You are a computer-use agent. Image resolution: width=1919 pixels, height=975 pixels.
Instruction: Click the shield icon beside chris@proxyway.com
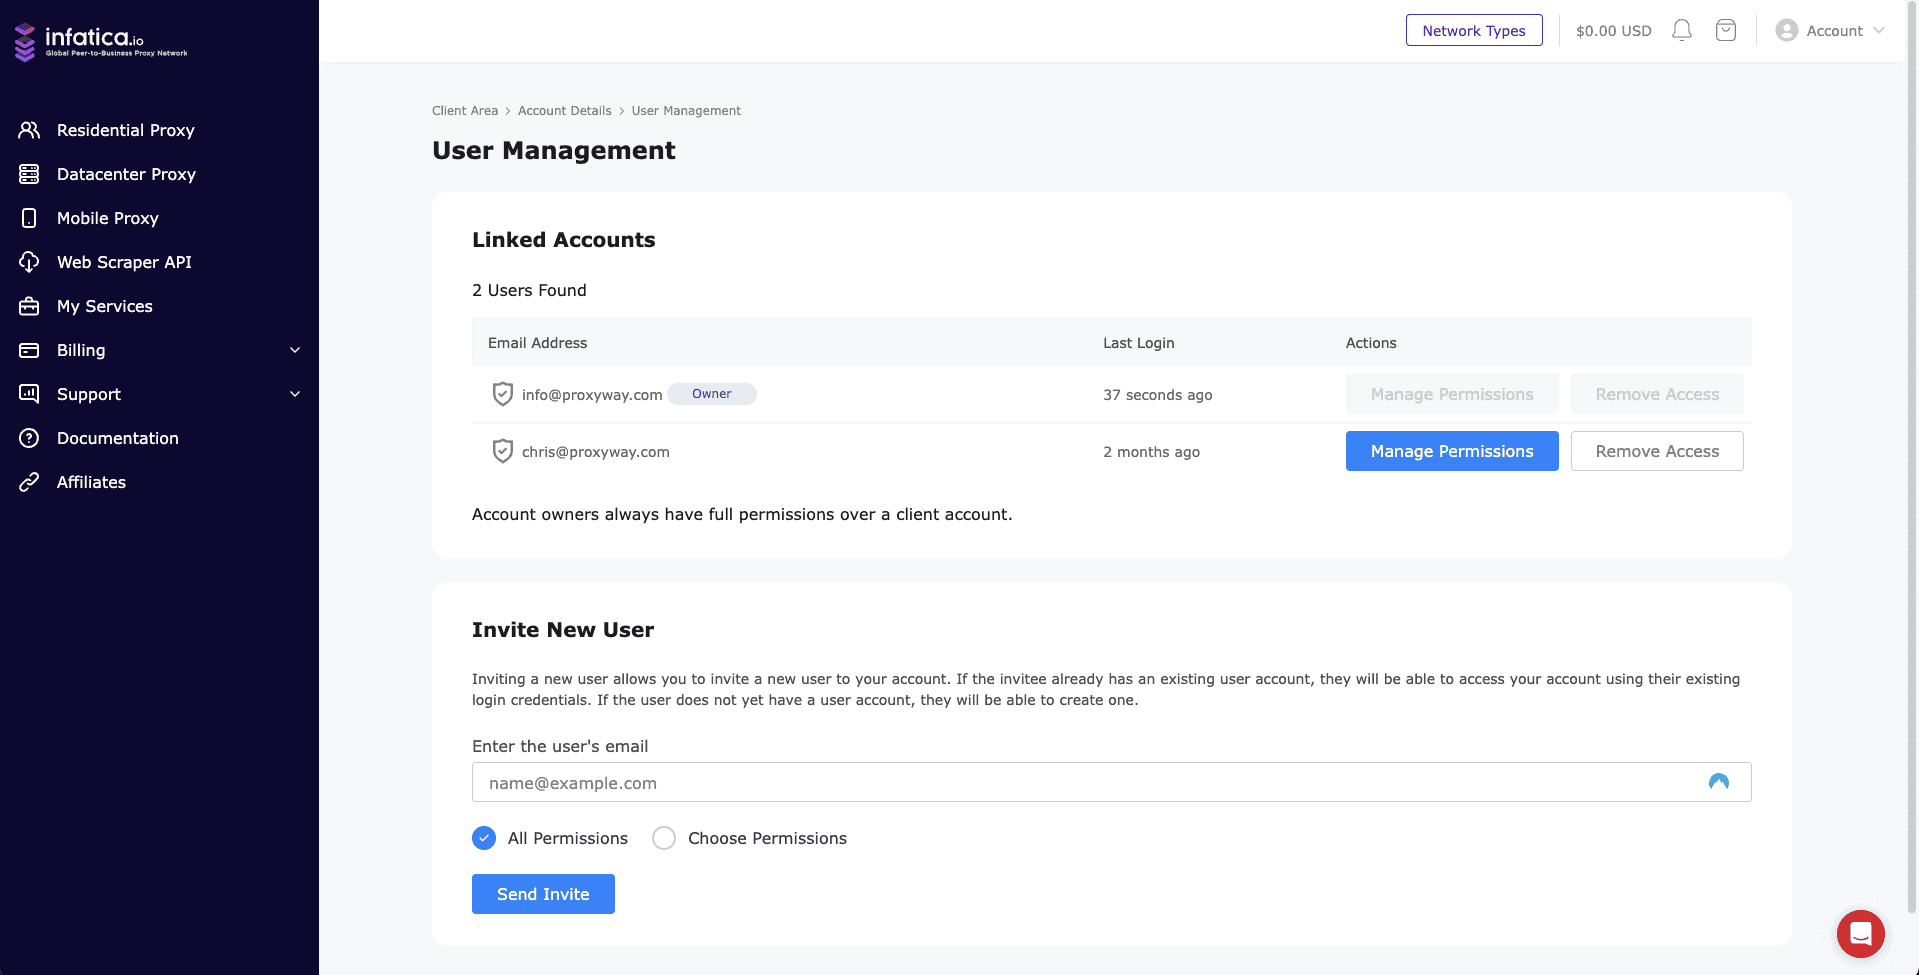(x=503, y=451)
